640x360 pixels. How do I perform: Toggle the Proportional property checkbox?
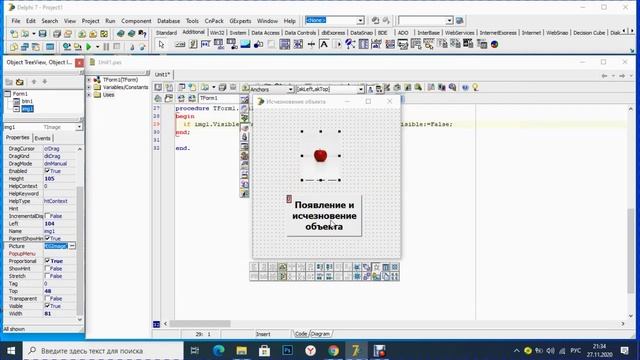pyautogui.click(x=47, y=261)
